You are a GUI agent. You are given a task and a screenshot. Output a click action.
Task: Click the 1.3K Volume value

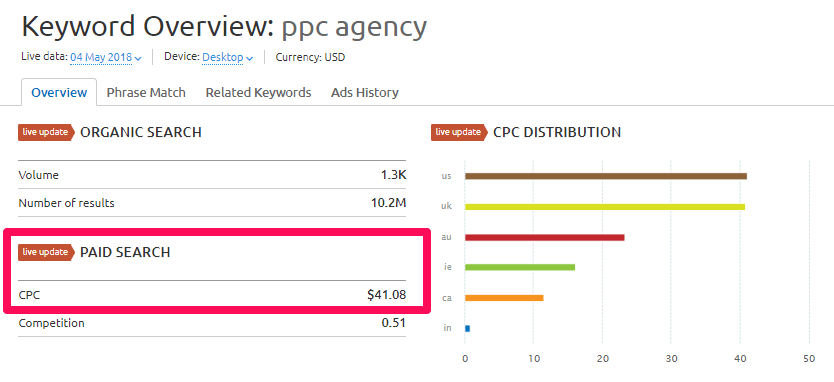click(394, 175)
